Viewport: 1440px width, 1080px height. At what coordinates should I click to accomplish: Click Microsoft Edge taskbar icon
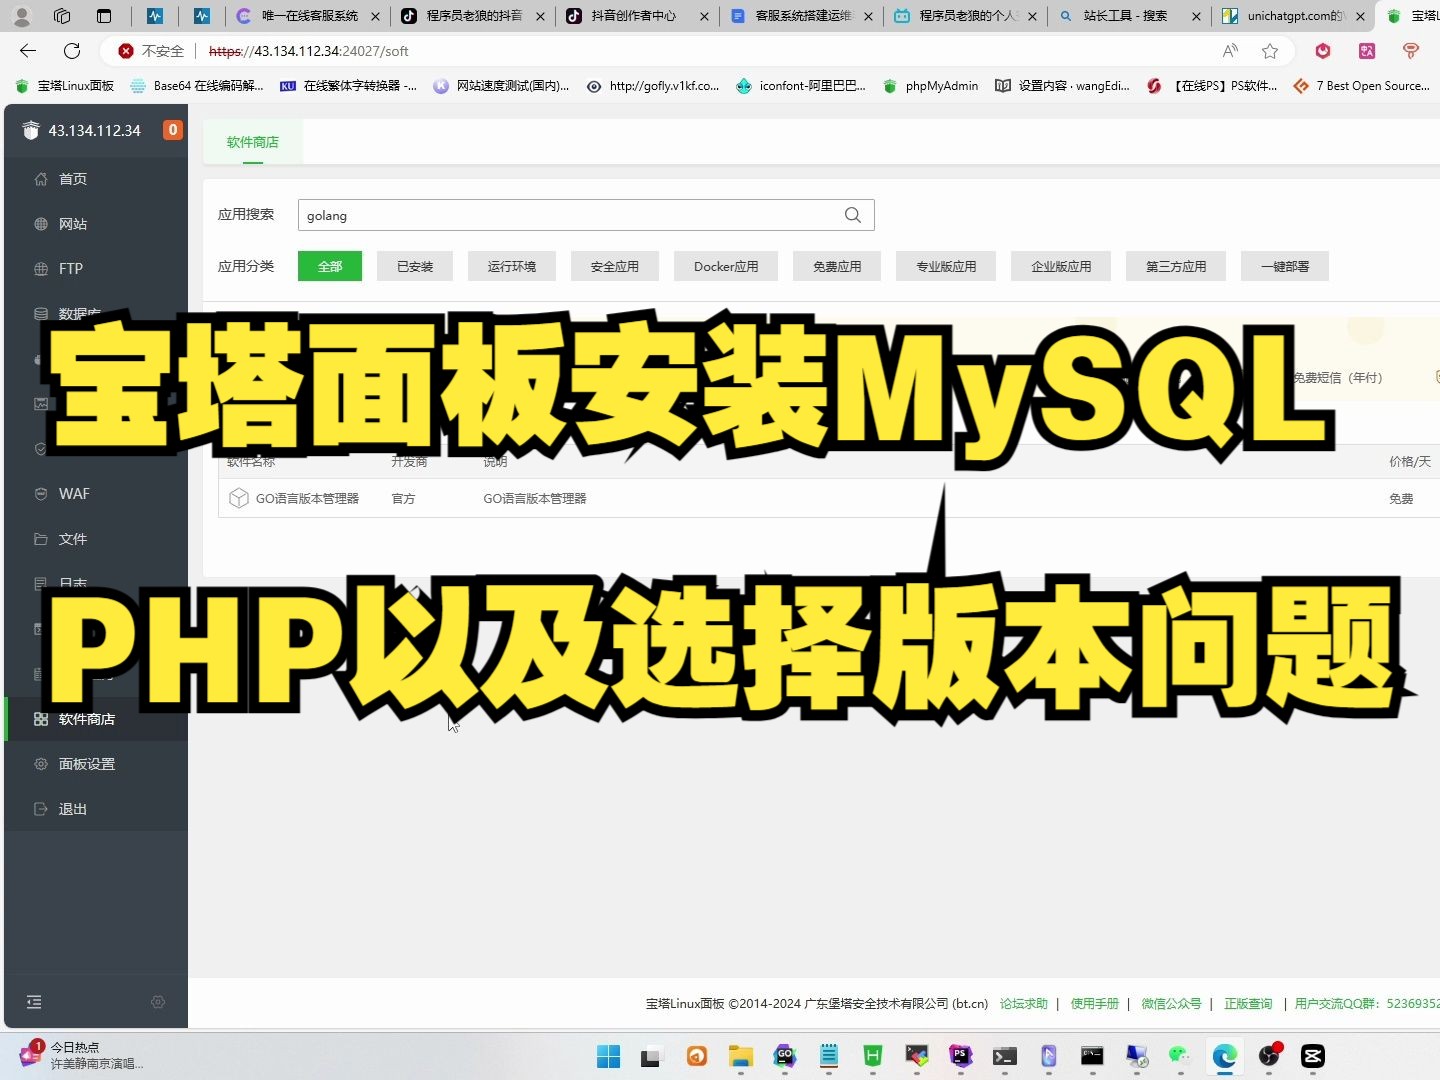coord(1225,1056)
